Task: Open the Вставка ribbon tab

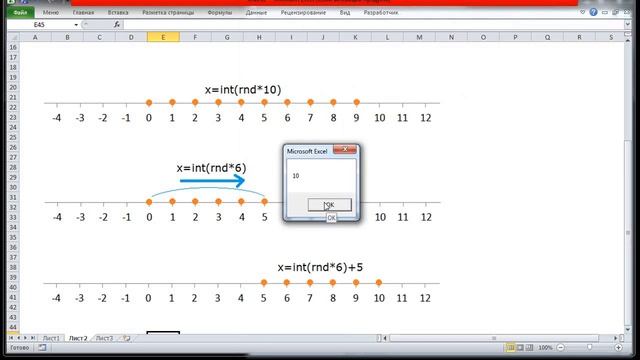Action: tap(118, 13)
